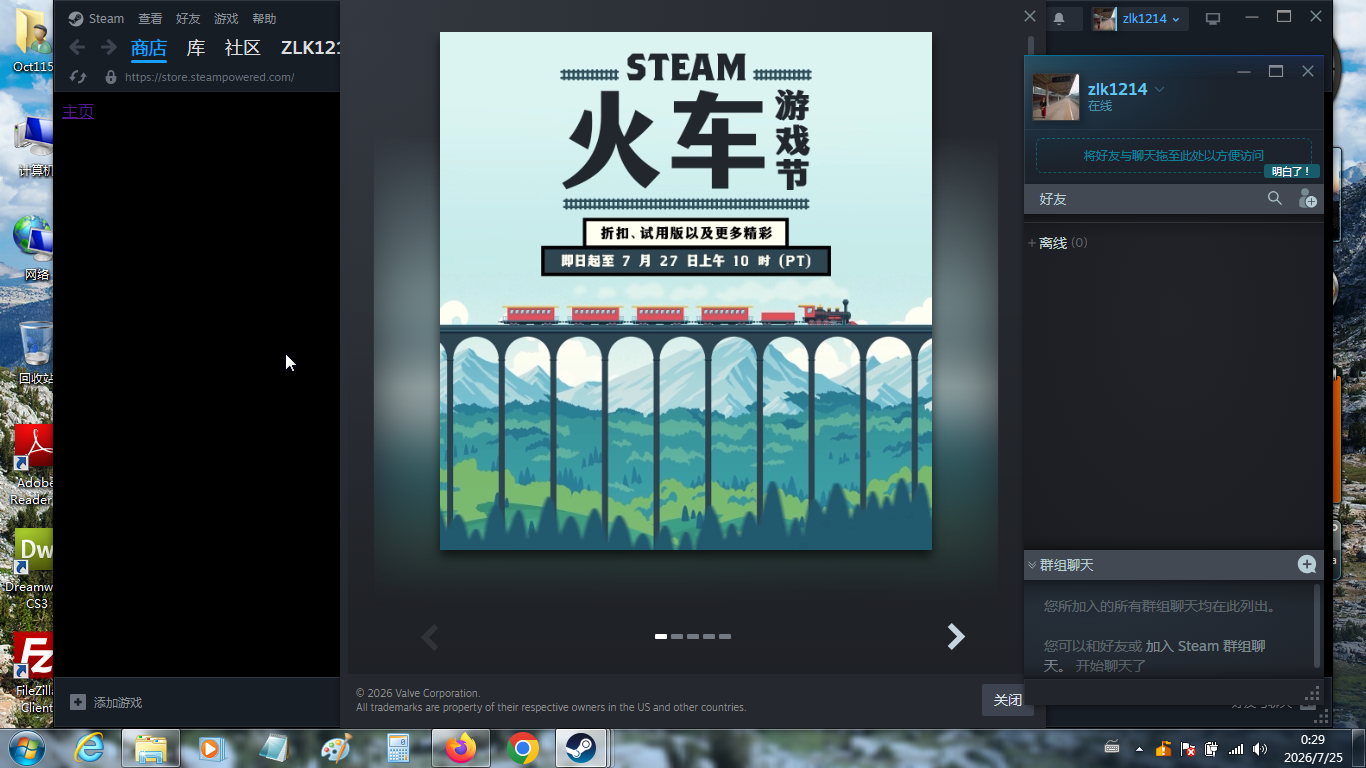Click the group chat panel scrollbar
Image resolution: width=1366 pixels, height=768 pixels.
(x=1316, y=627)
